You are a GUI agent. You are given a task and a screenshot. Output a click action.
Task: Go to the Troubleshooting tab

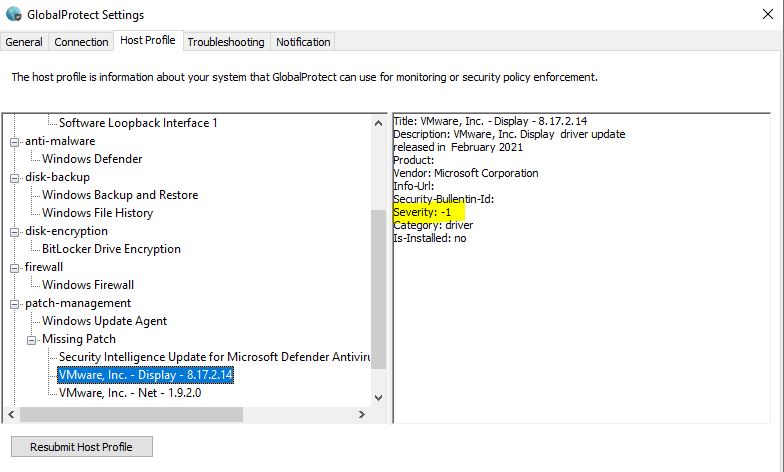(x=226, y=42)
